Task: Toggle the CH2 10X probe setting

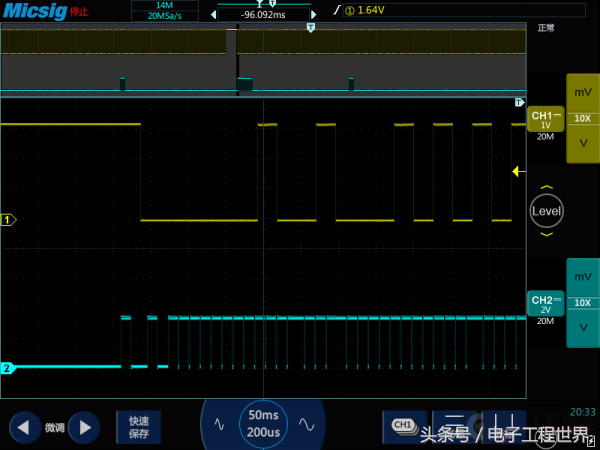Action: coord(583,303)
